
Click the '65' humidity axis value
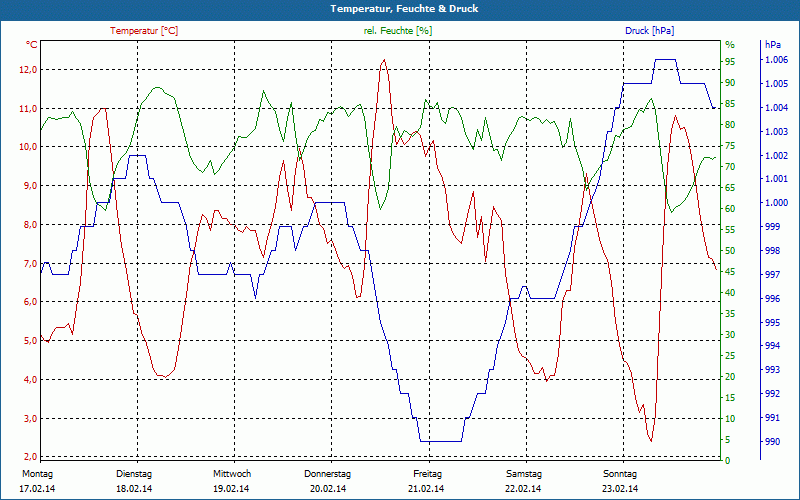[730, 188]
